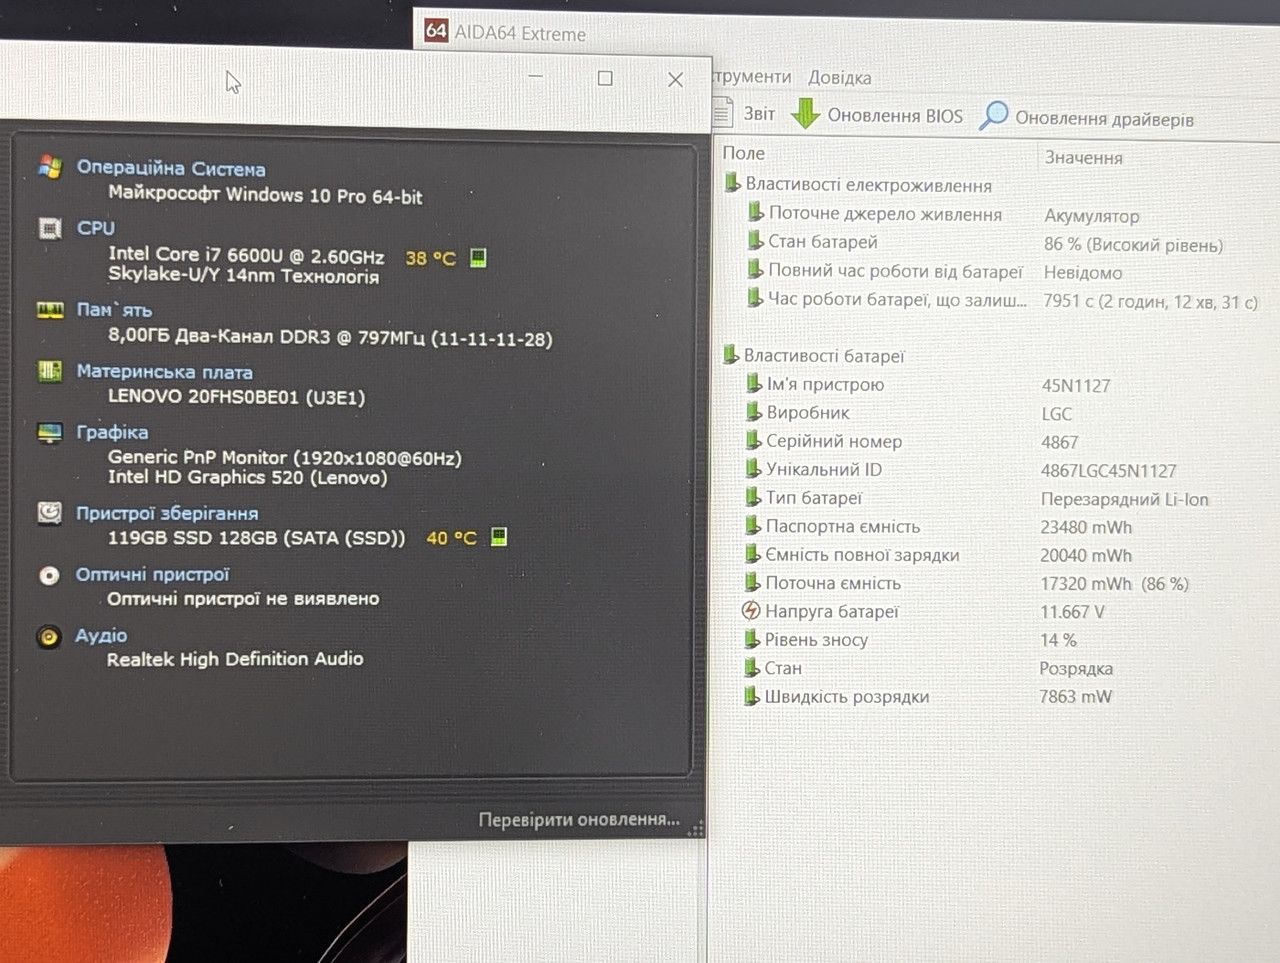Click the disk icon beside Пристрої зберігання
The width and height of the screenshot is (1280, 963).
click(x=49, y=513)
